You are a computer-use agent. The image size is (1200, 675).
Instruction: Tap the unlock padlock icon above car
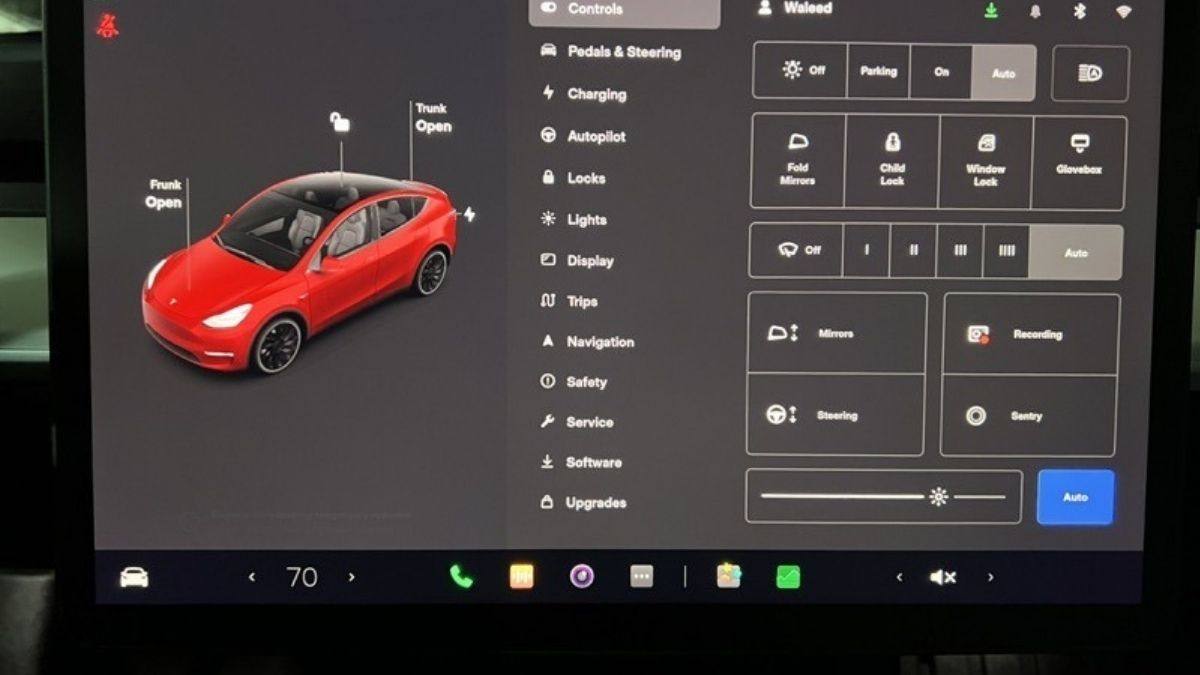pos(340,122)
